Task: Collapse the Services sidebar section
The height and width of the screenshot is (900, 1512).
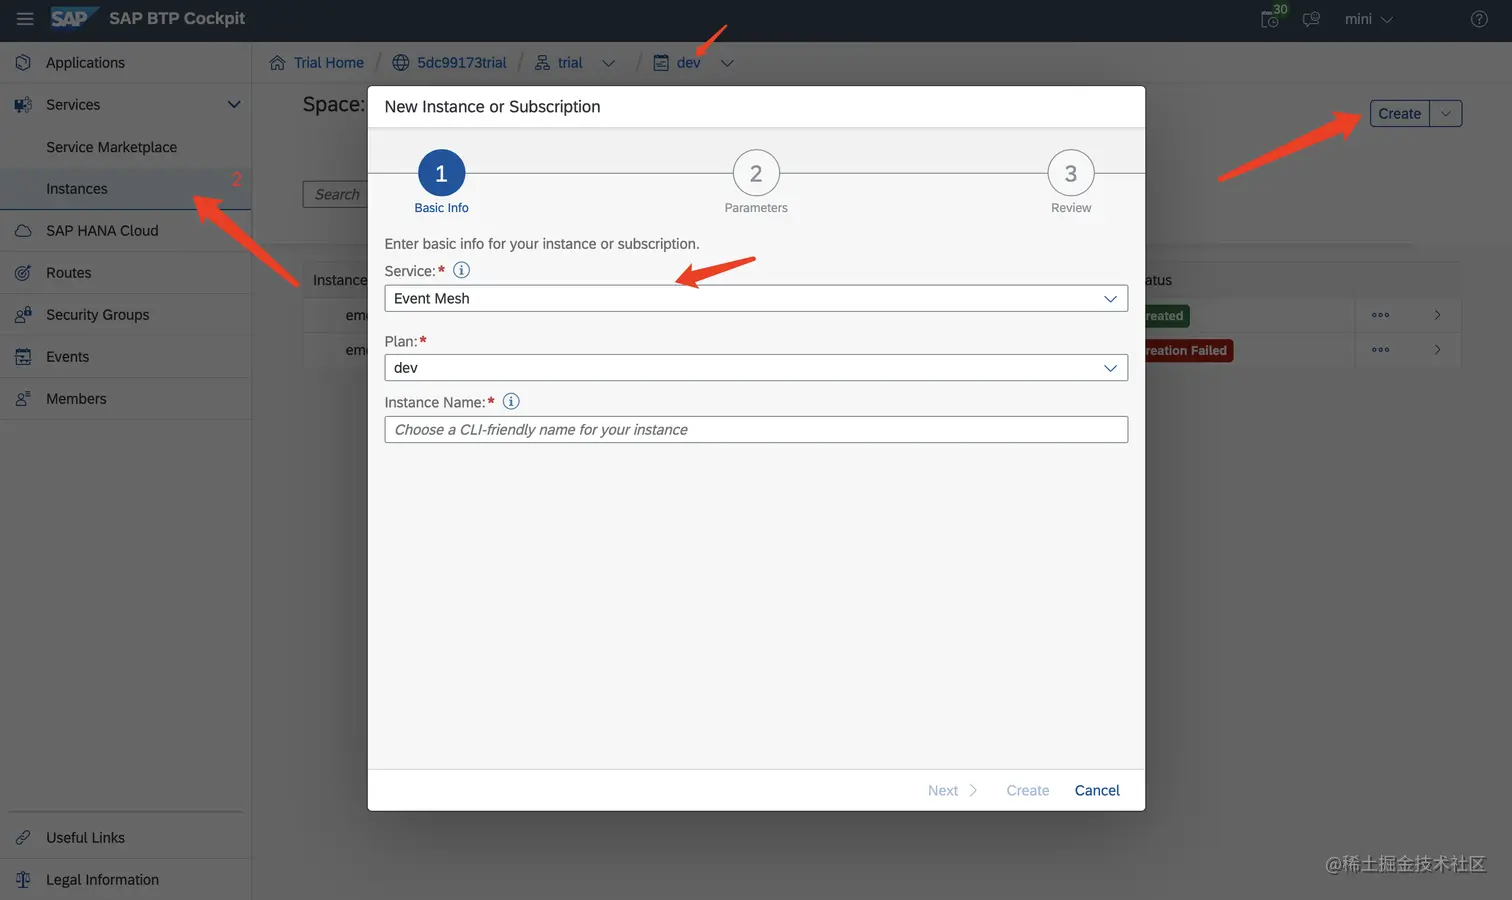Action: pyautogui.click(x=234, y=105)
